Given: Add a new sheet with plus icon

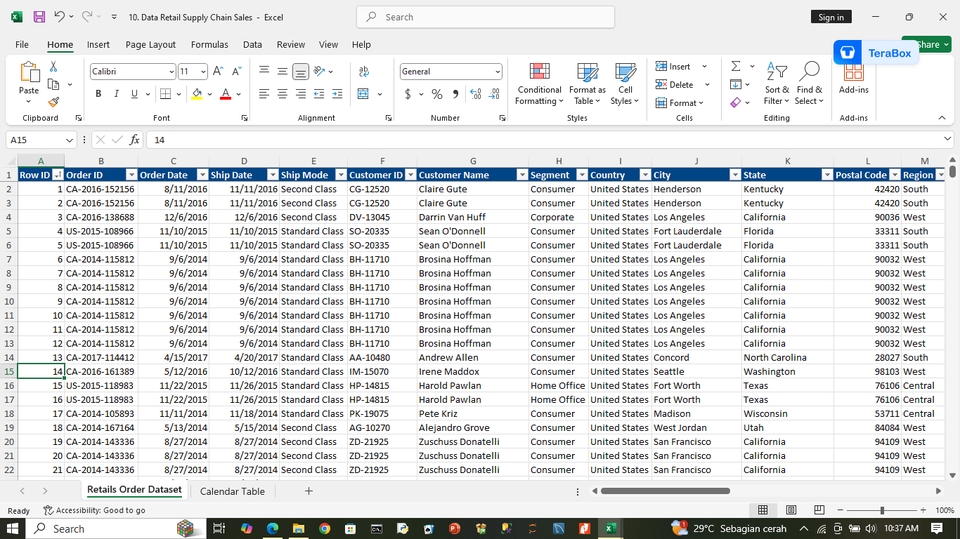Looking at the screenshot, I should point(309,491).
